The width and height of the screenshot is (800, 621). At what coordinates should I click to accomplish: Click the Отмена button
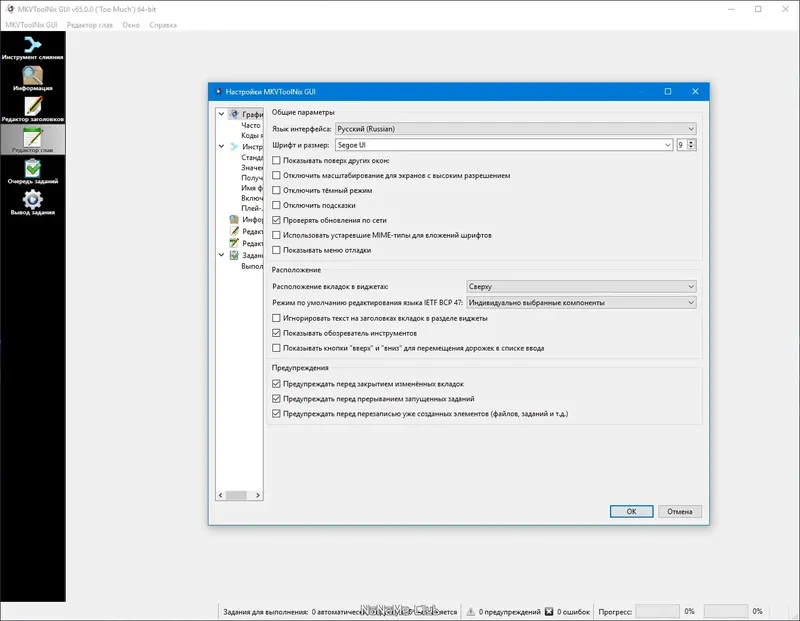coord(679,511)
